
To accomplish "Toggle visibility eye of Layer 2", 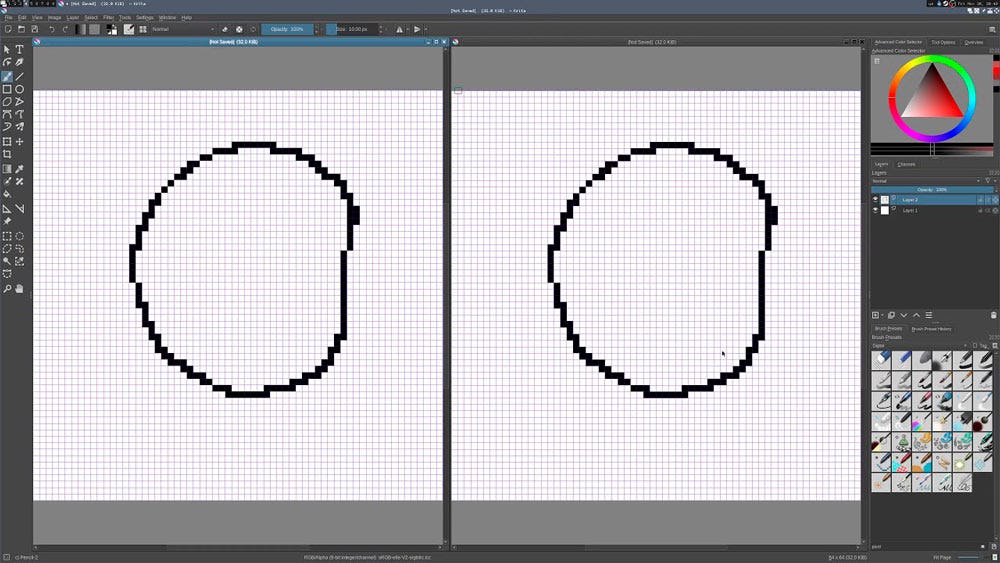I will (875, 200).
